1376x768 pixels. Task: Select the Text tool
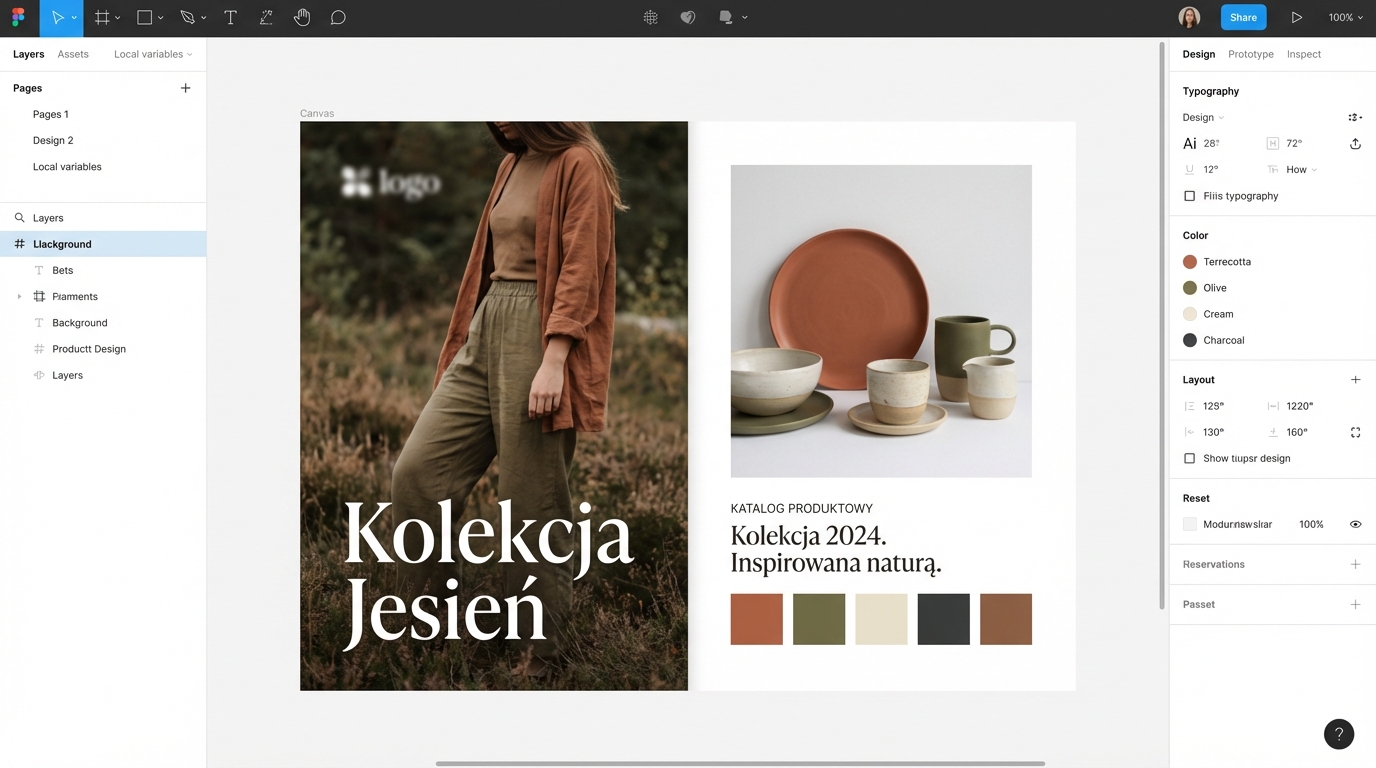point(230,17)
